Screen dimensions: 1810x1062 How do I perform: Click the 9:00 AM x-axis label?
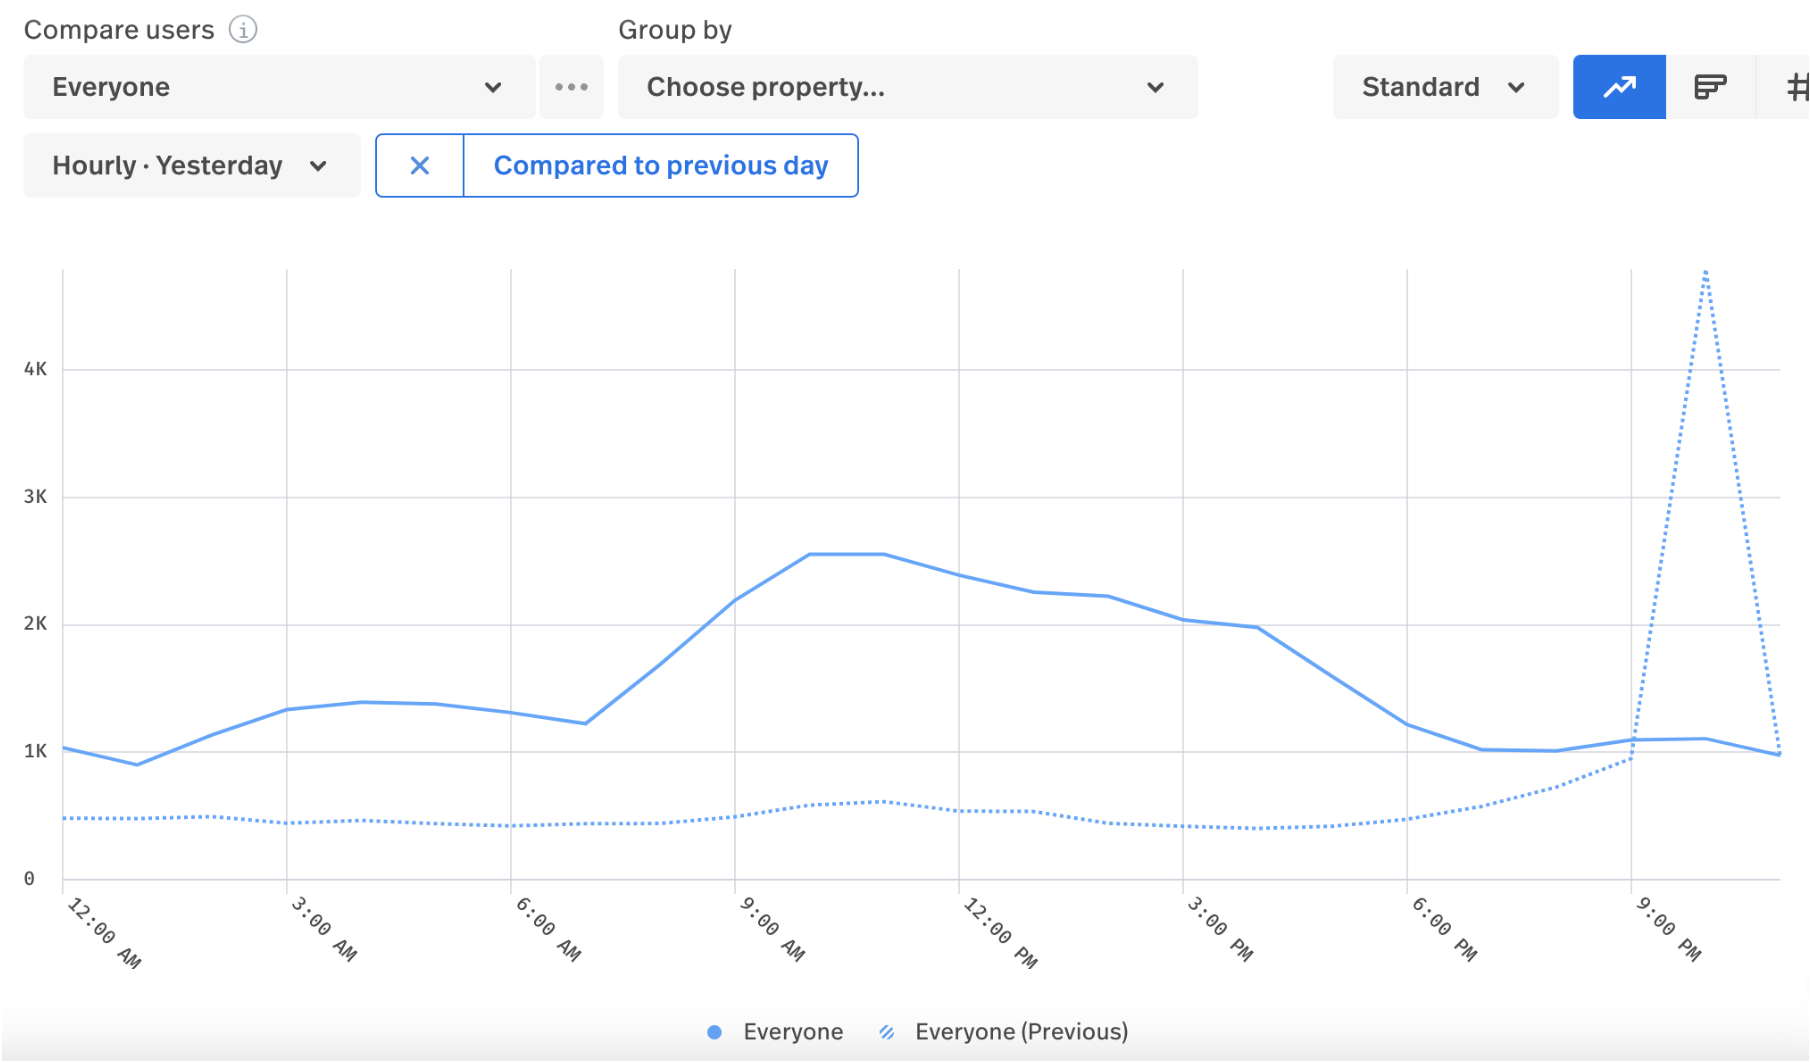[772, 930]
